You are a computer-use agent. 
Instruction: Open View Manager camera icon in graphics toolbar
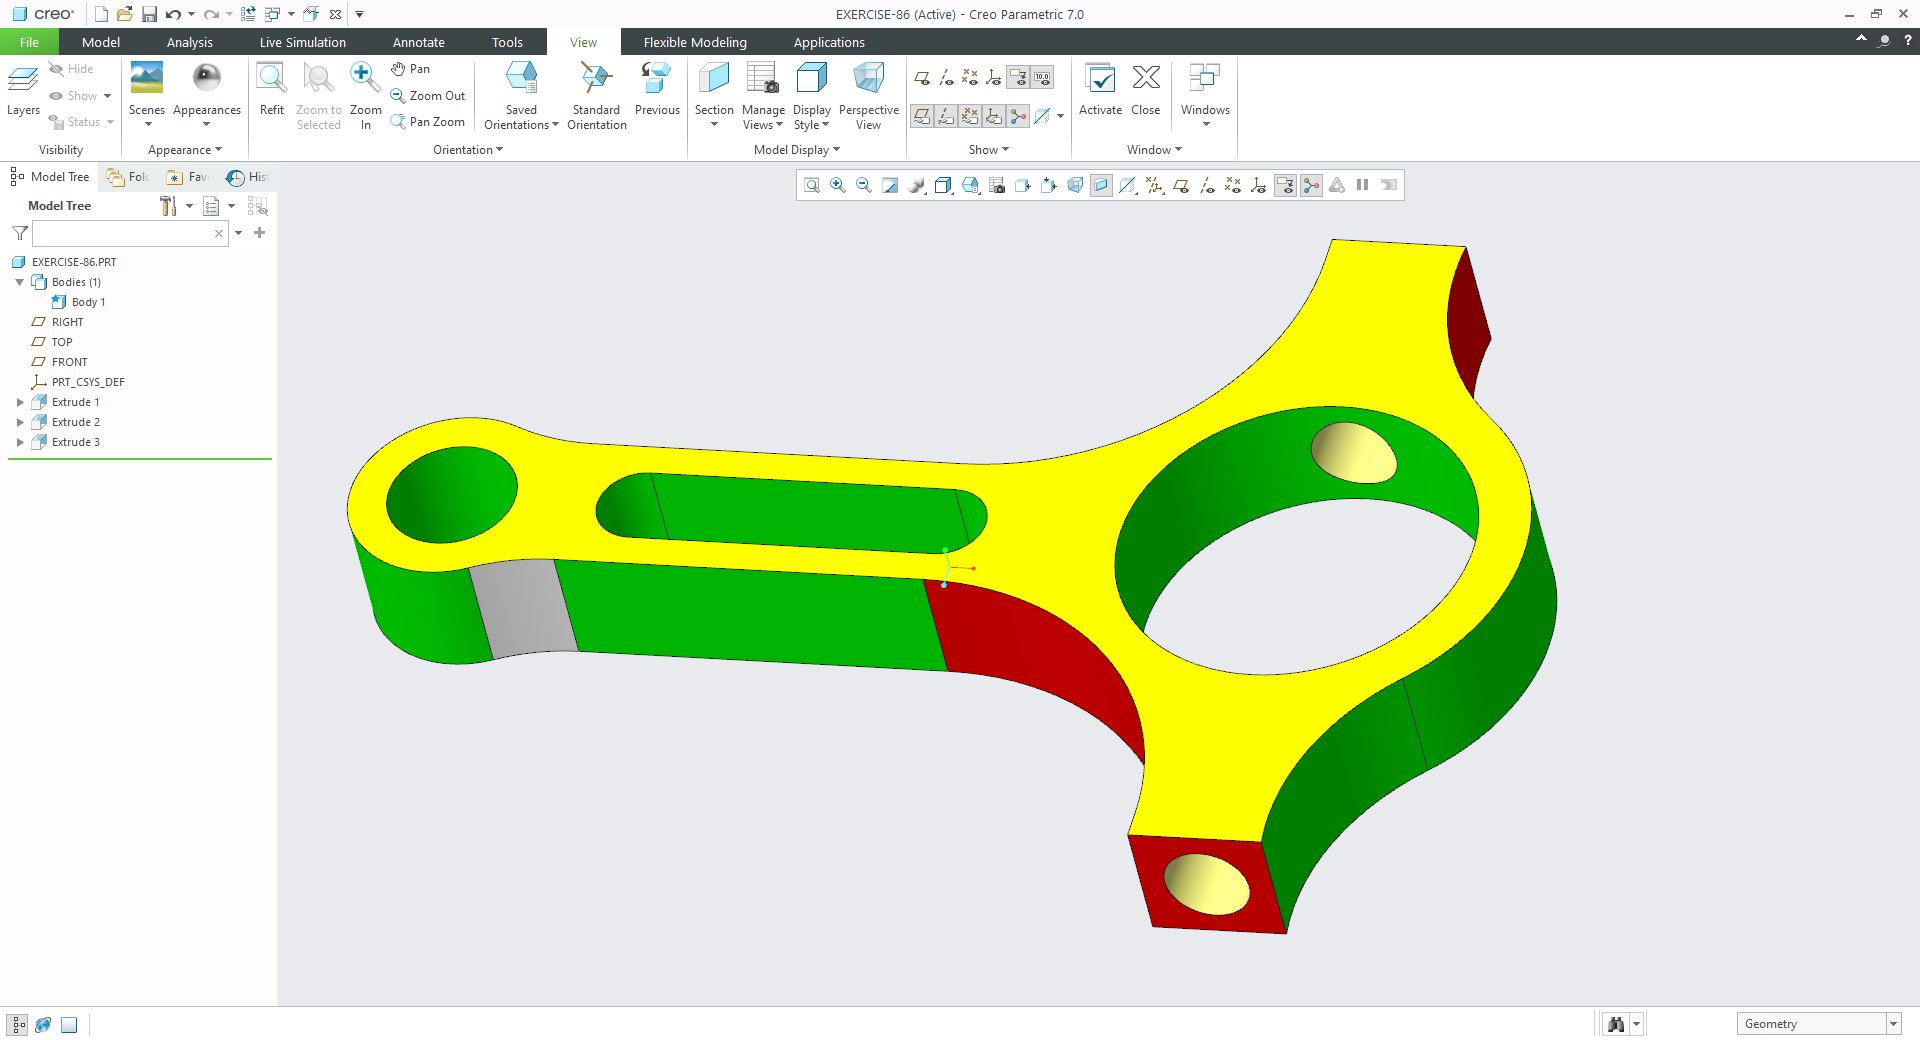996,185
